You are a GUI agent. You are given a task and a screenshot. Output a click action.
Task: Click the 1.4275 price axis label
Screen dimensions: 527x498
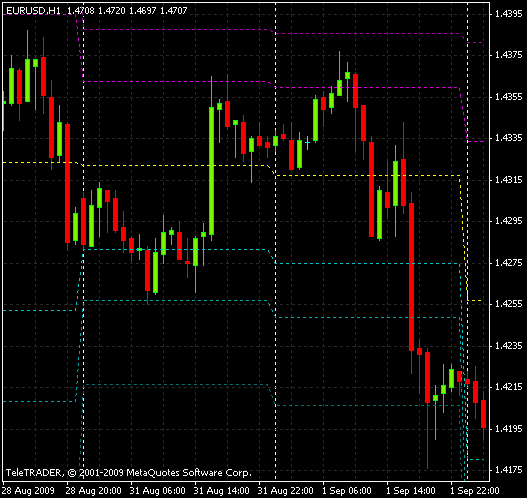[509, 263]
